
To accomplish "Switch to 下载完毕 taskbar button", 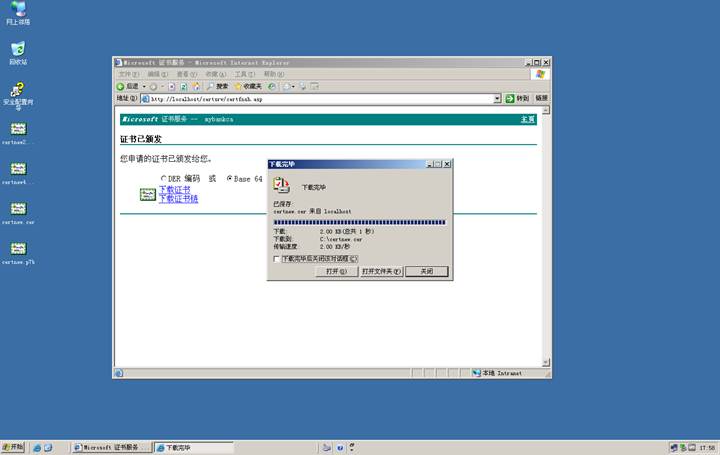I will [193, 447].
